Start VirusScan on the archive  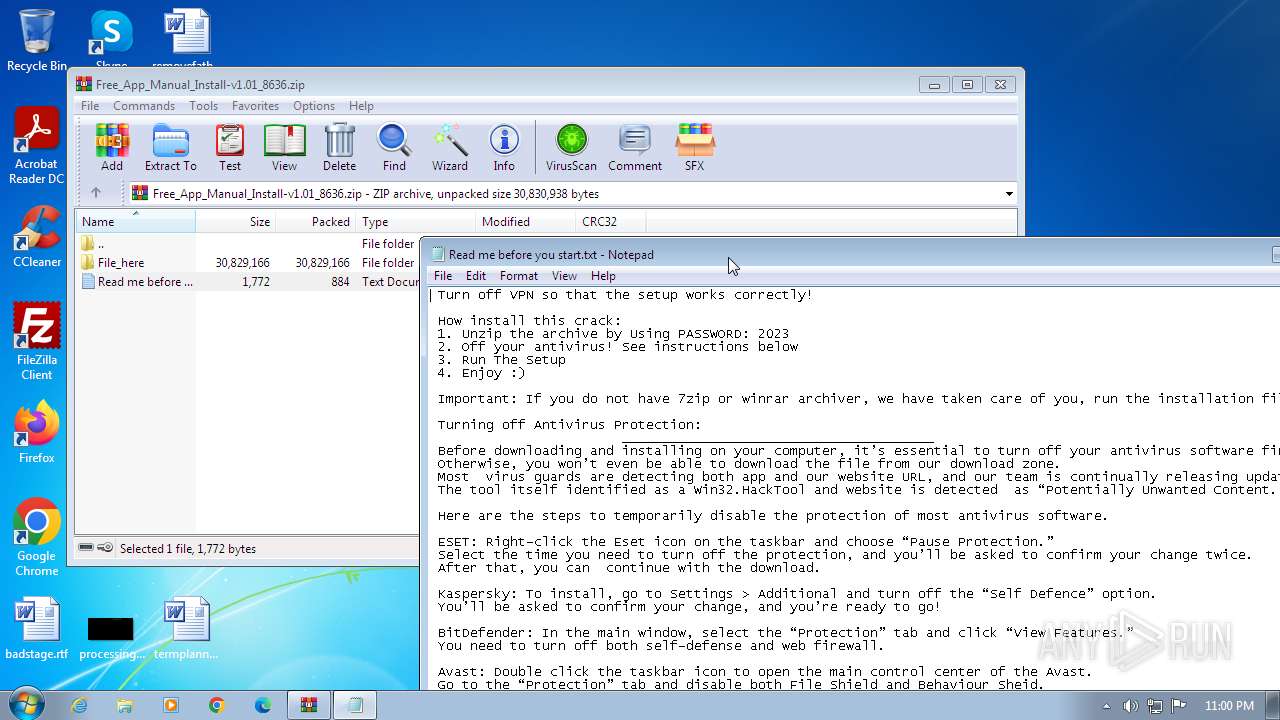click(x=571, y=147)
